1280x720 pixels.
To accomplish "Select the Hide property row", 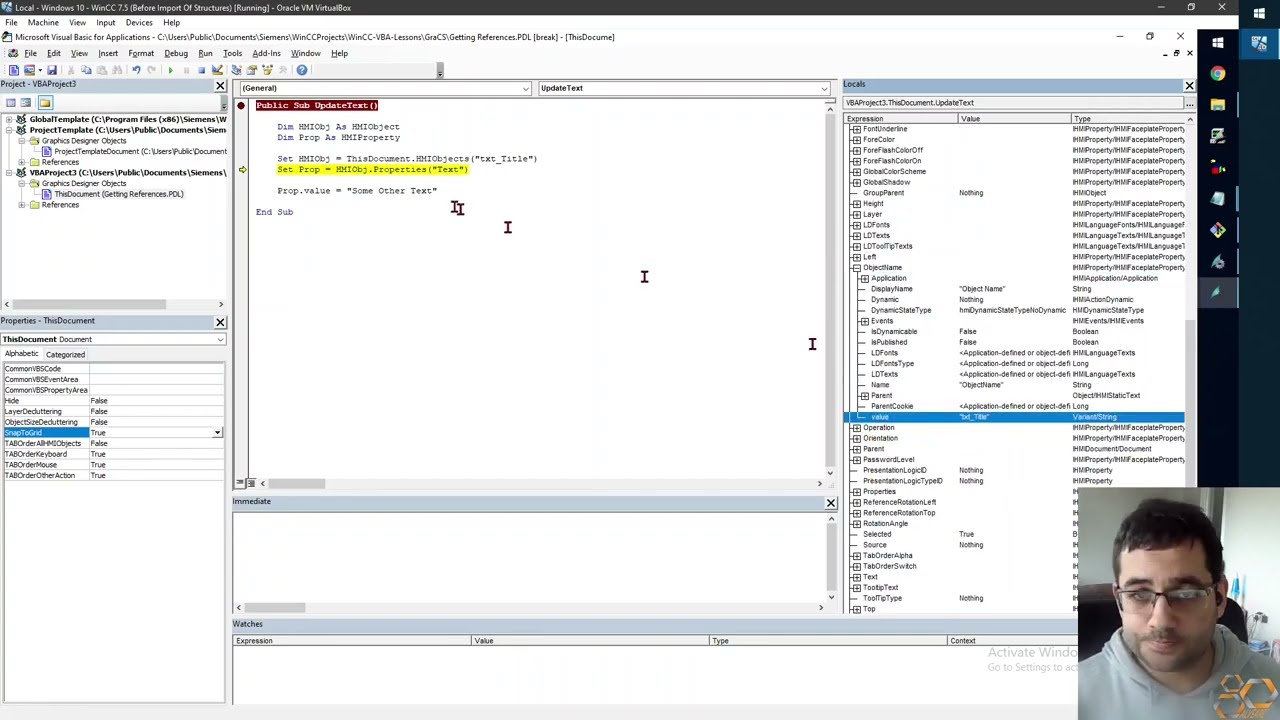I will click(113, 401).
